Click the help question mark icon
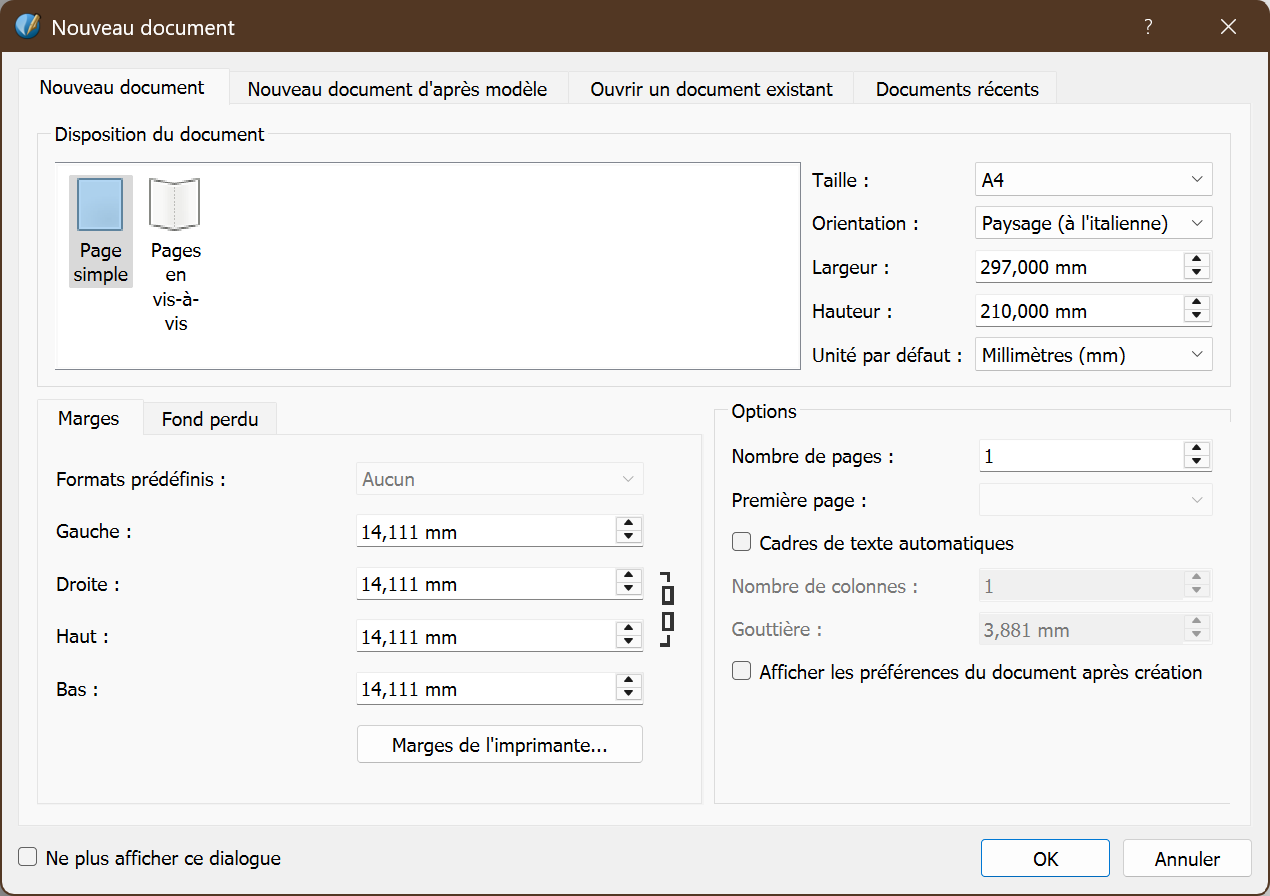The image size is (1270, 896). 1148,27
